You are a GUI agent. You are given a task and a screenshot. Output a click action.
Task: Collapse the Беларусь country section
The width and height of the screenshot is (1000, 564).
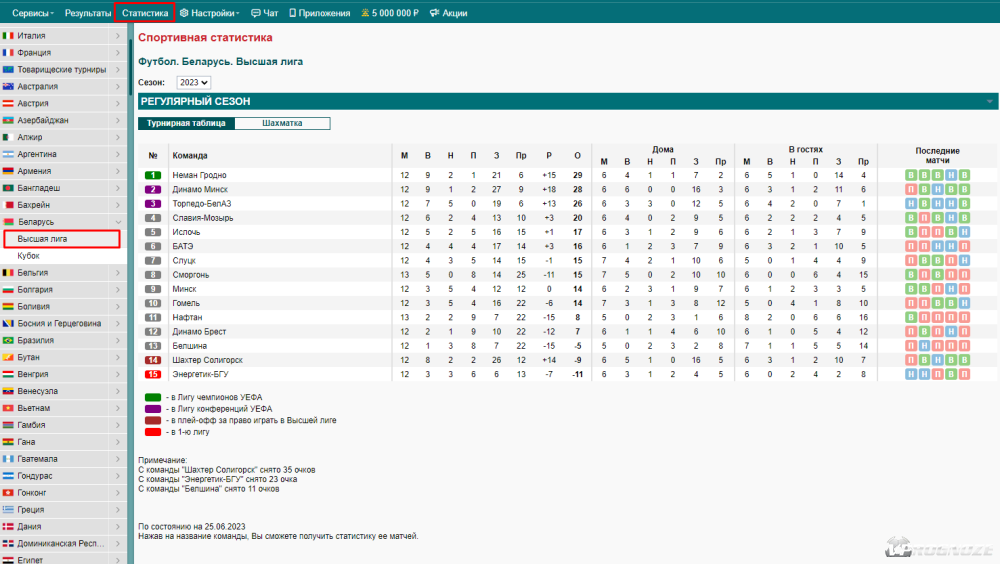click(x=118, y=222)
